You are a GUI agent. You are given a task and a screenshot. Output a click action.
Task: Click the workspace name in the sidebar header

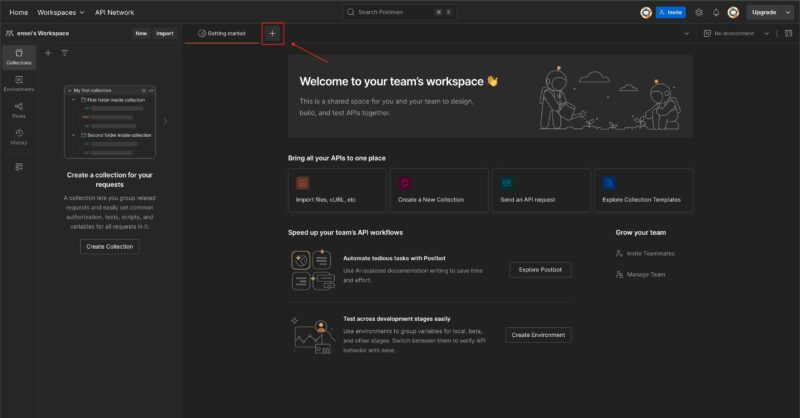(43, 33)
